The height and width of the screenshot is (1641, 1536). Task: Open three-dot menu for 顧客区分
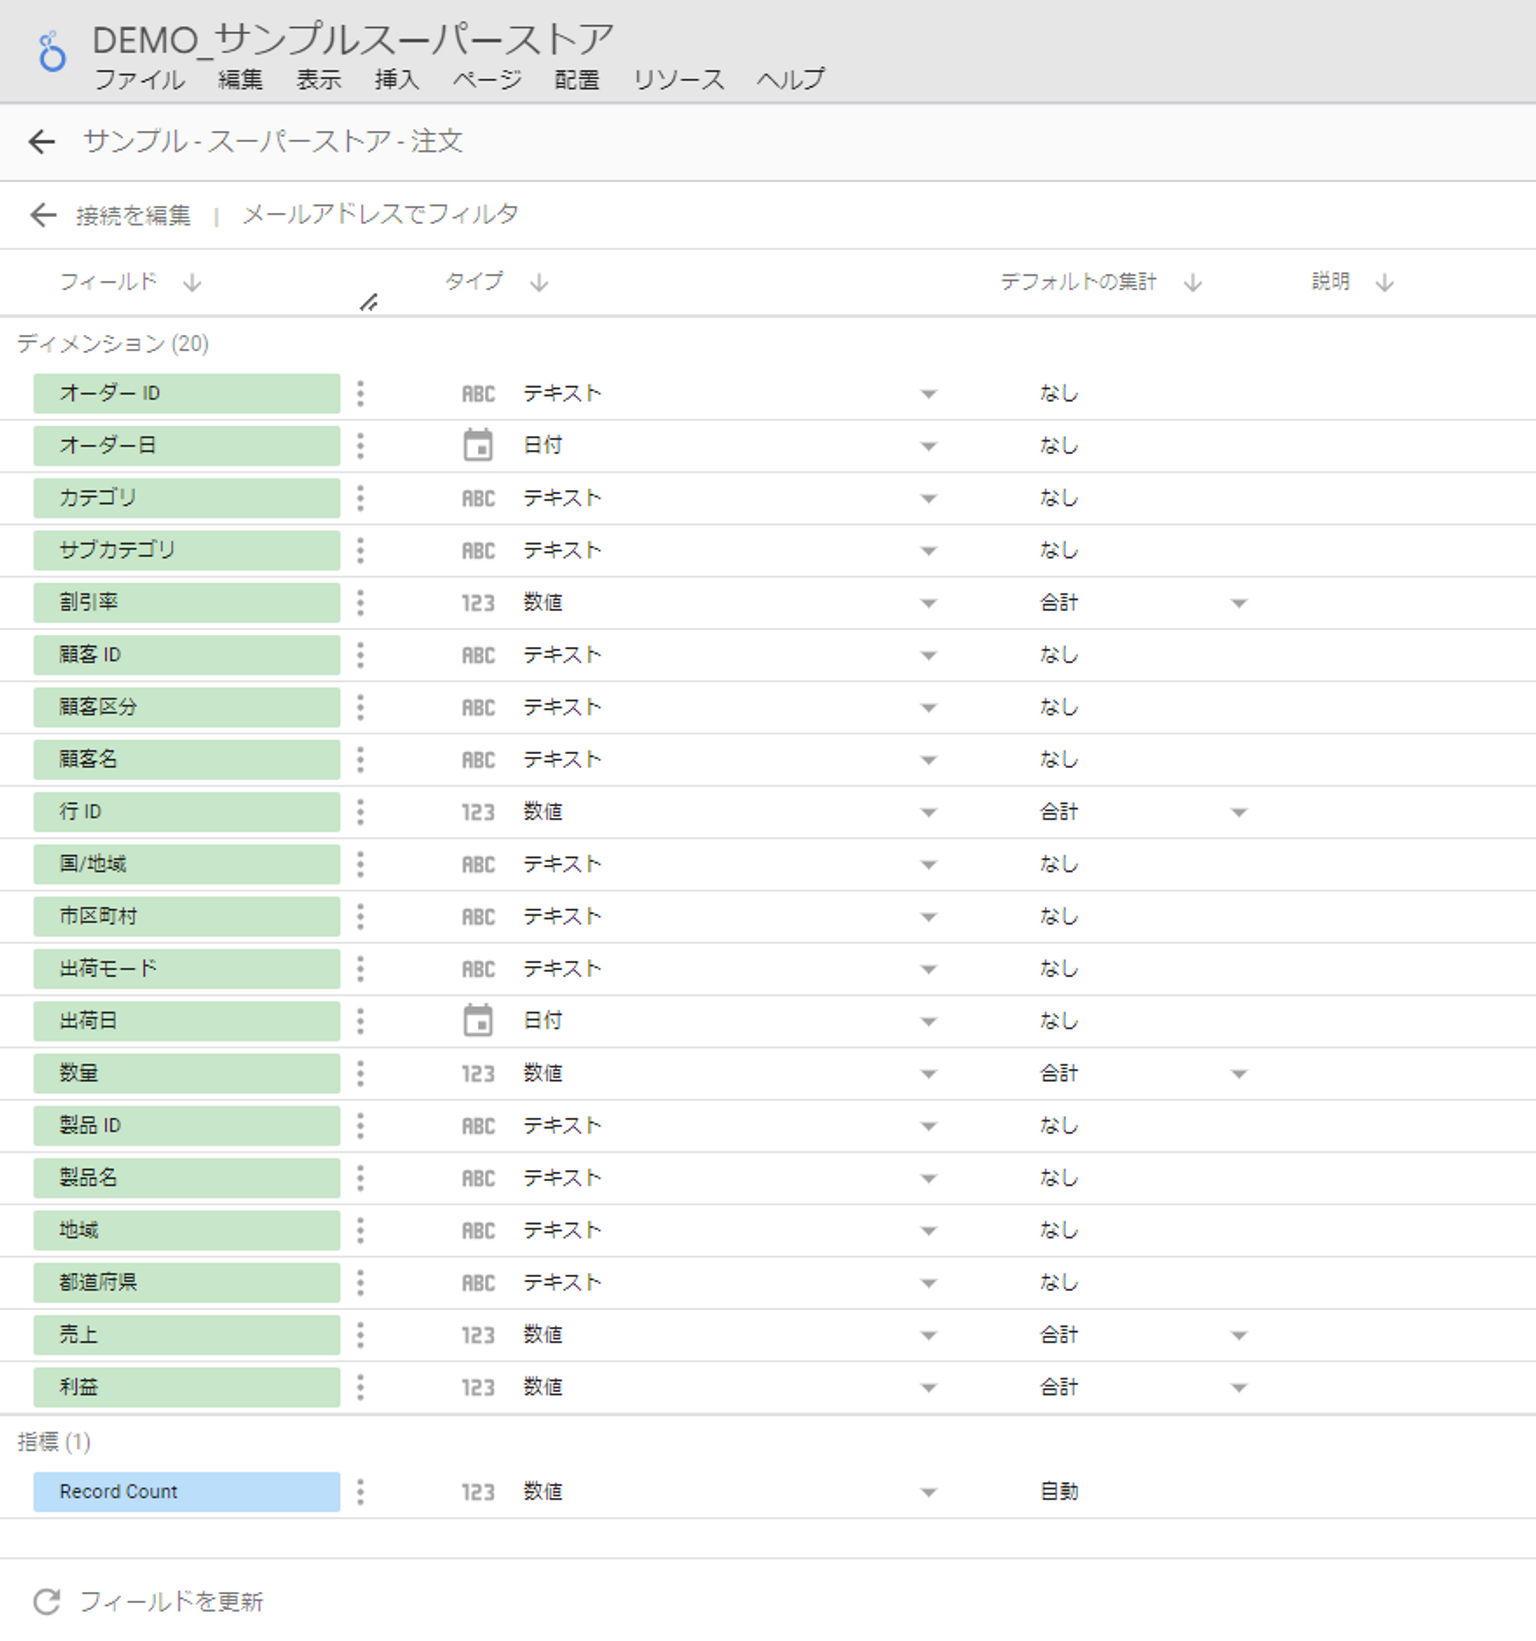[360, 707]
